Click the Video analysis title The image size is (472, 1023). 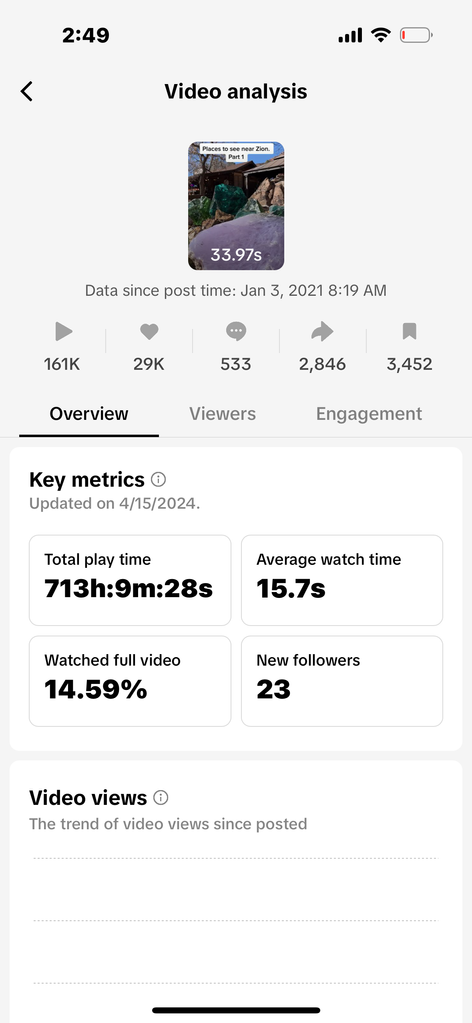[x=236, y=91]
